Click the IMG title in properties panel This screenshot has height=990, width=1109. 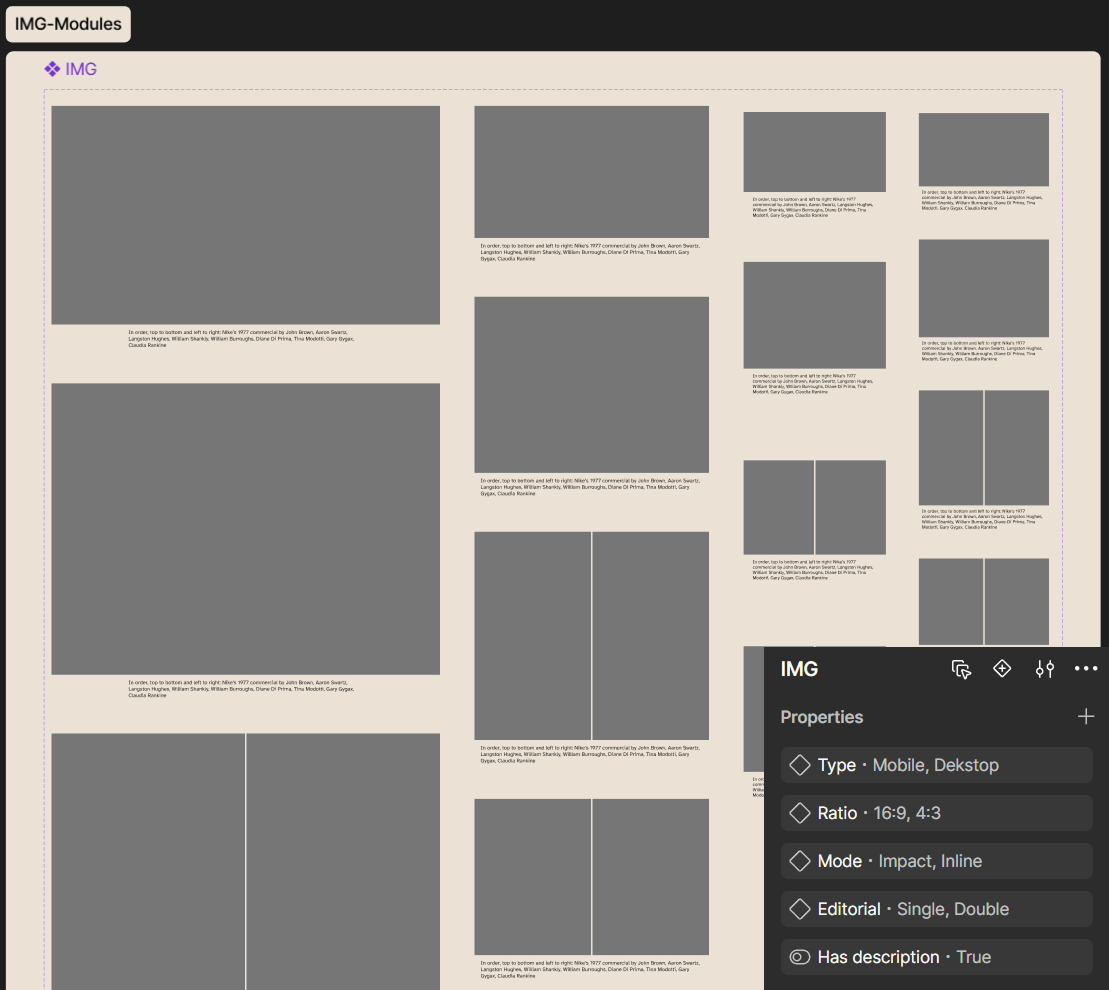[x=799, y=669]
